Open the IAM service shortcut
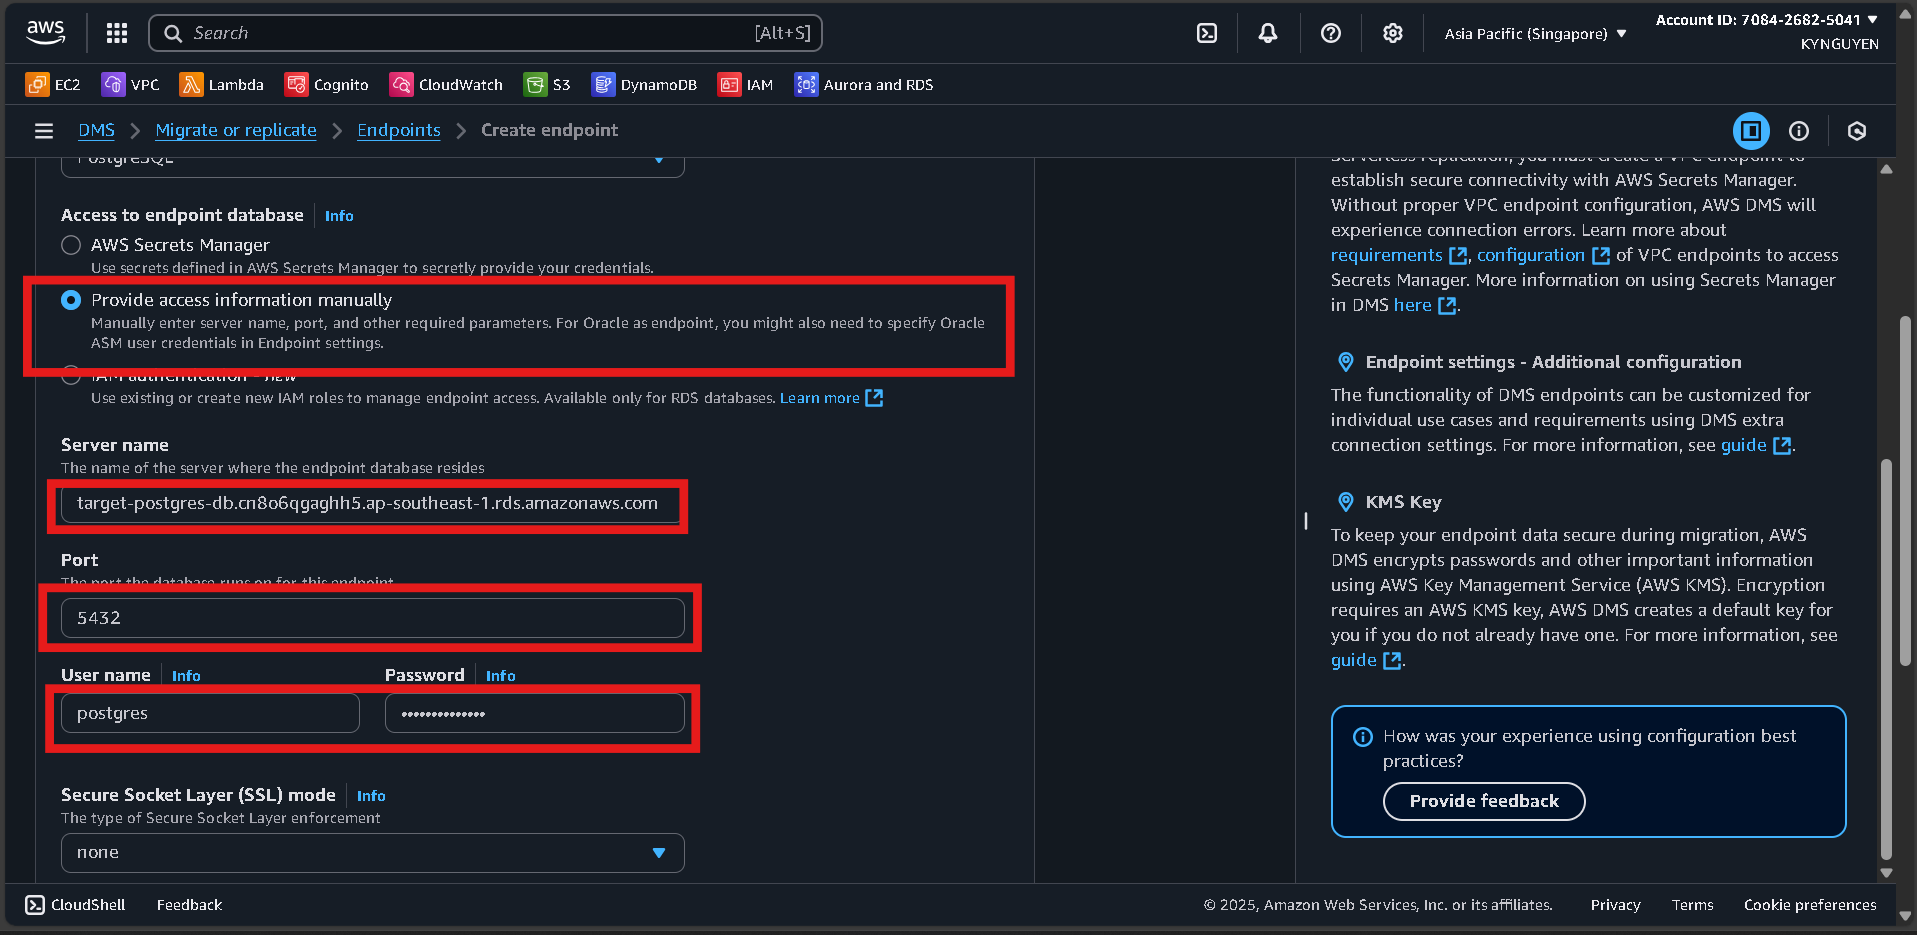The image size is (1917, 935). pyautogui.click(x=745, y=84)
